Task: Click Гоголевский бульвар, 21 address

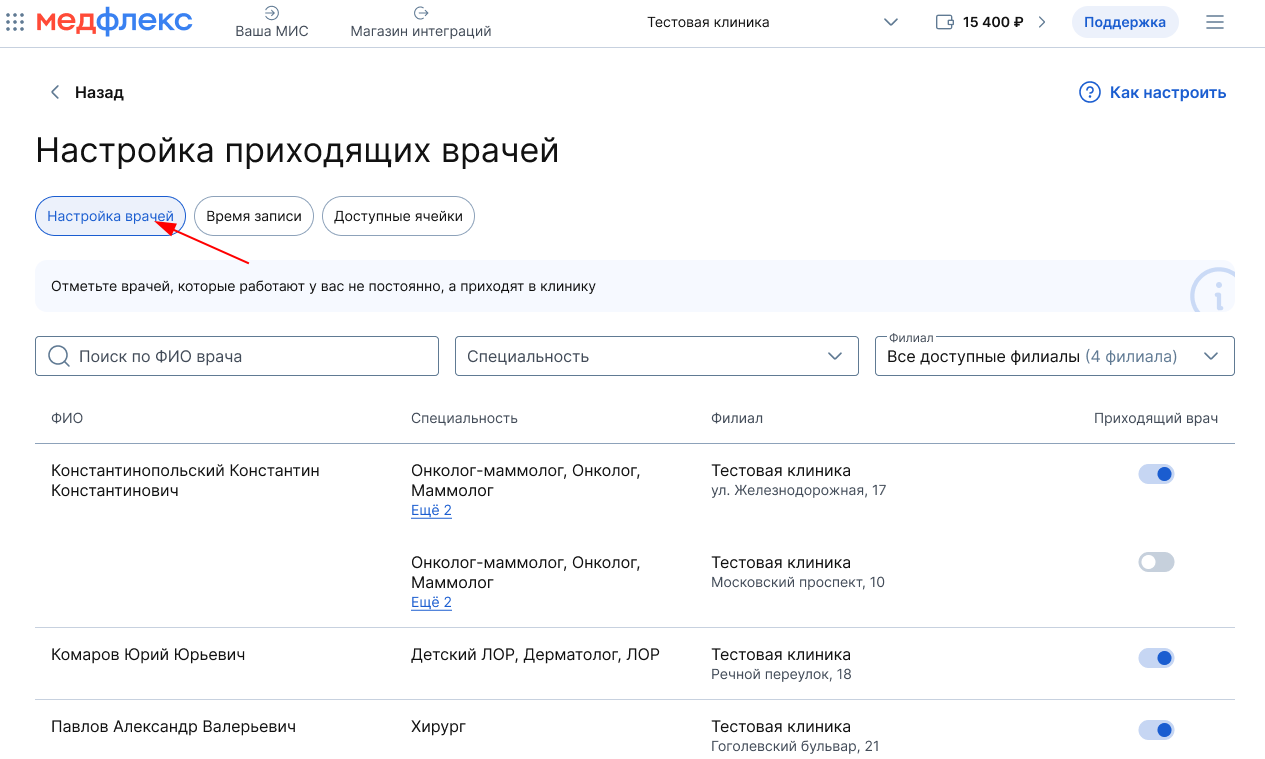Action: point(795,746)
